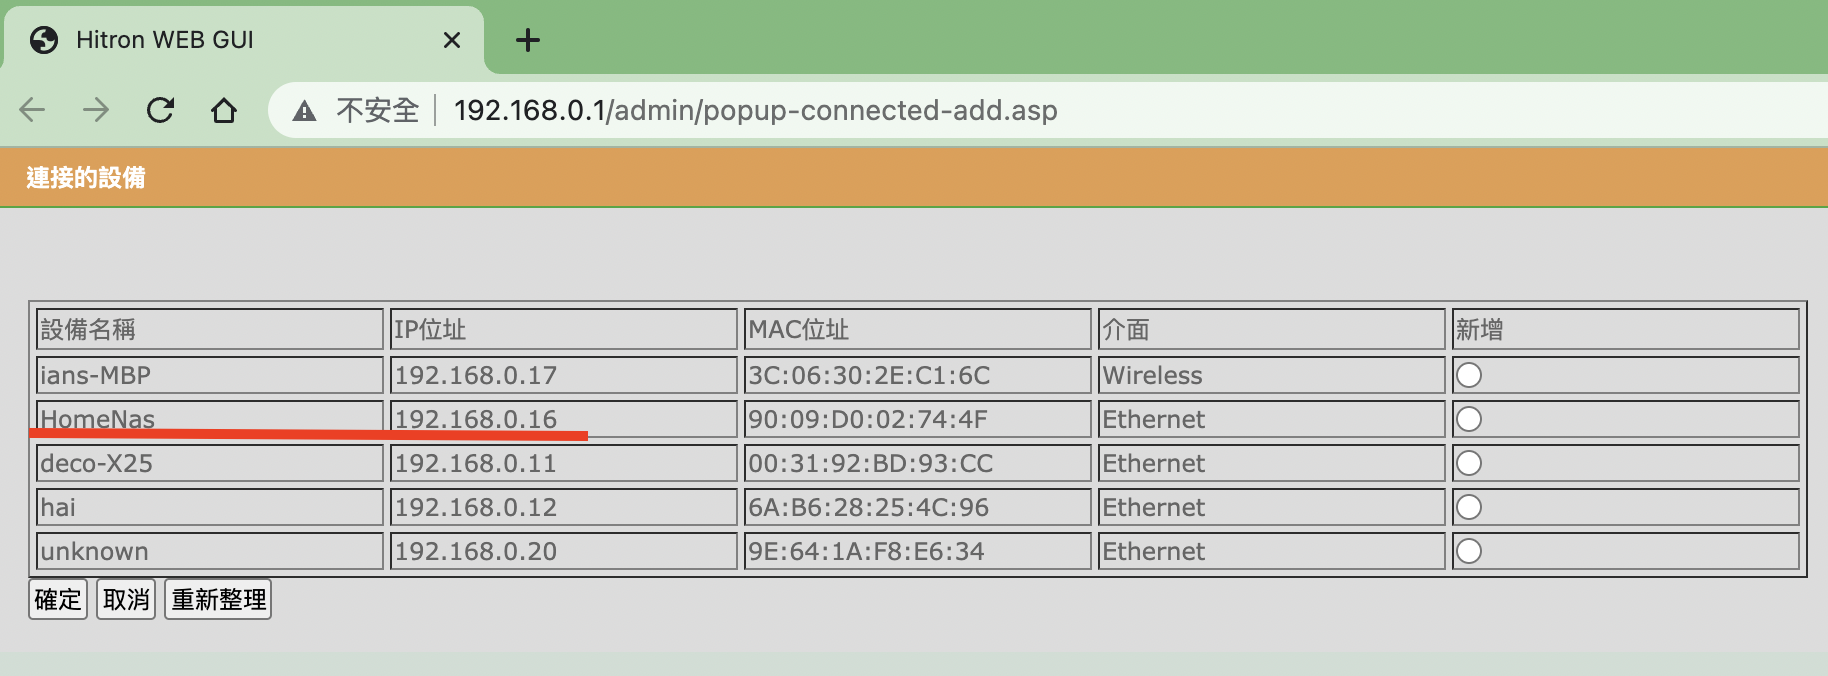
Task: Click the HomeNas device name cell
Action: pos(210,419)
